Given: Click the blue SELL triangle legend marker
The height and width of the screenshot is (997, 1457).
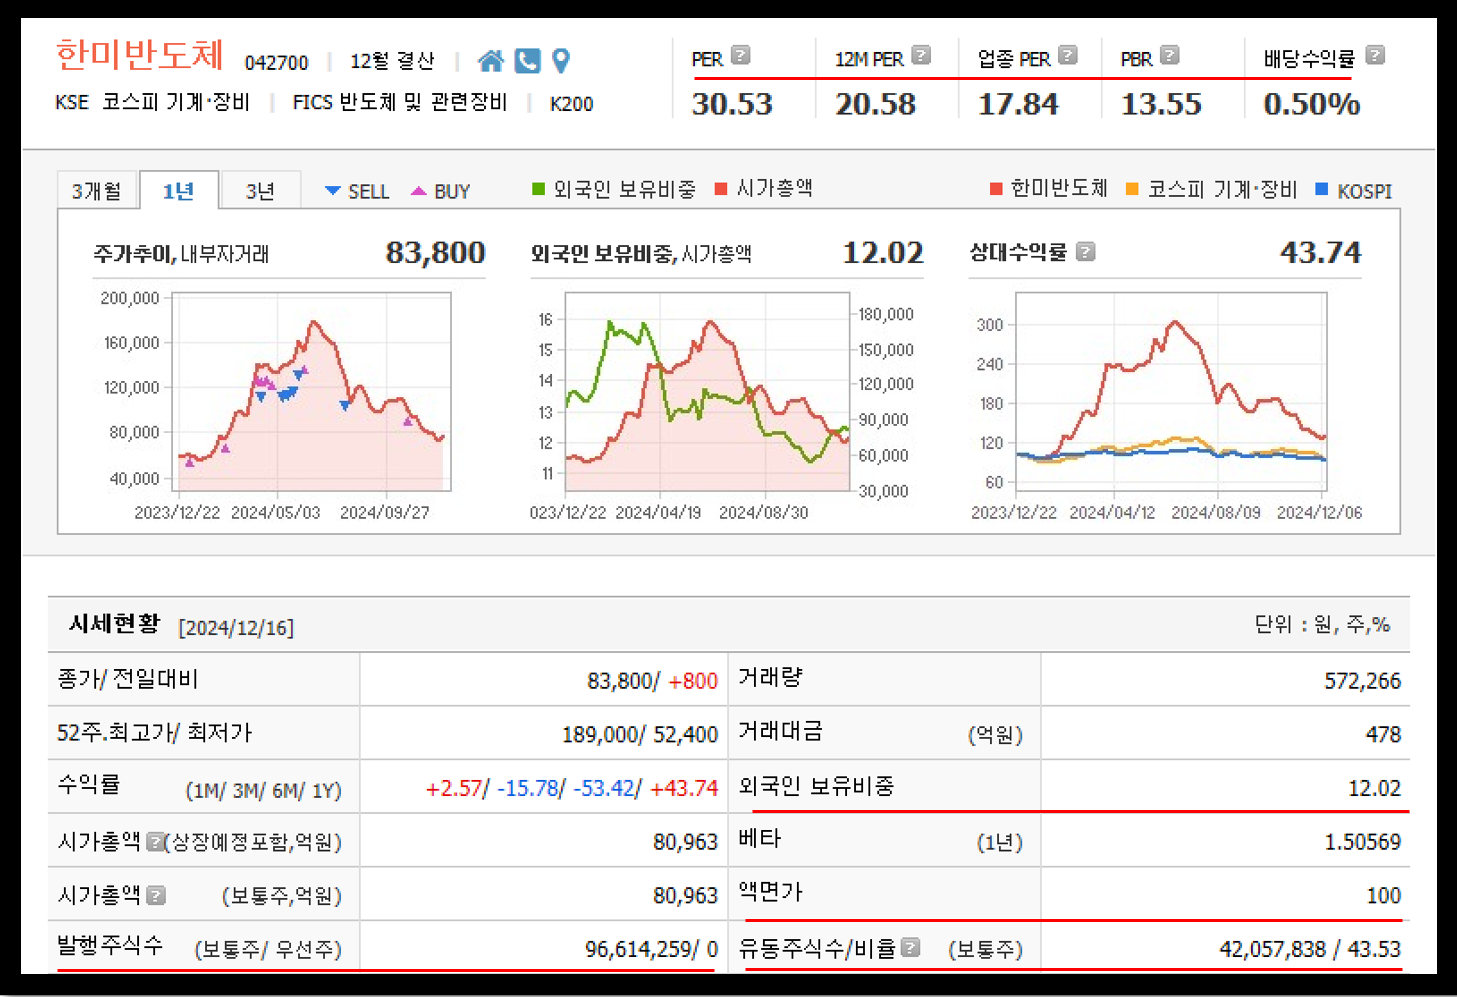Looking at the screenshot, I should coord(333,190).
